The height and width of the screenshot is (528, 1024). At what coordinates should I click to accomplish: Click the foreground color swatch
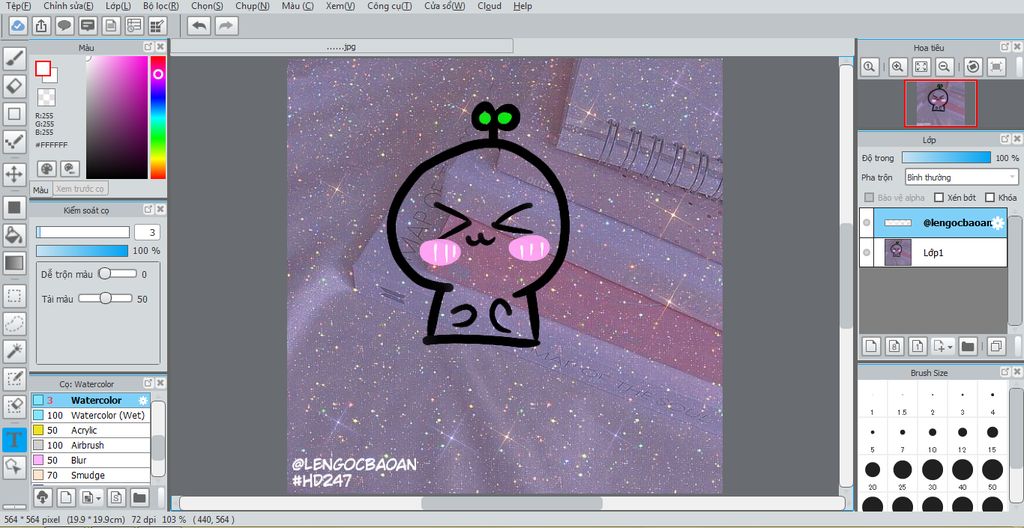click(43, 69)
